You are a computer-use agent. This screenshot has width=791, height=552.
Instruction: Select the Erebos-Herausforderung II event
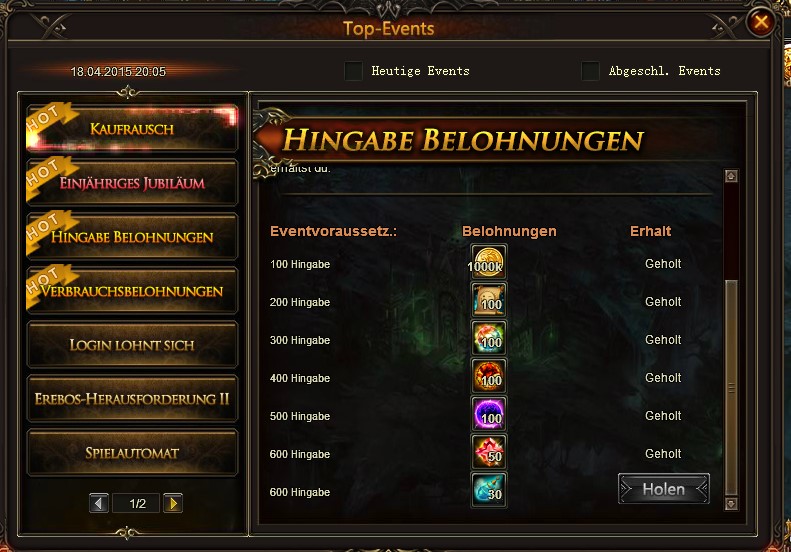132,399
